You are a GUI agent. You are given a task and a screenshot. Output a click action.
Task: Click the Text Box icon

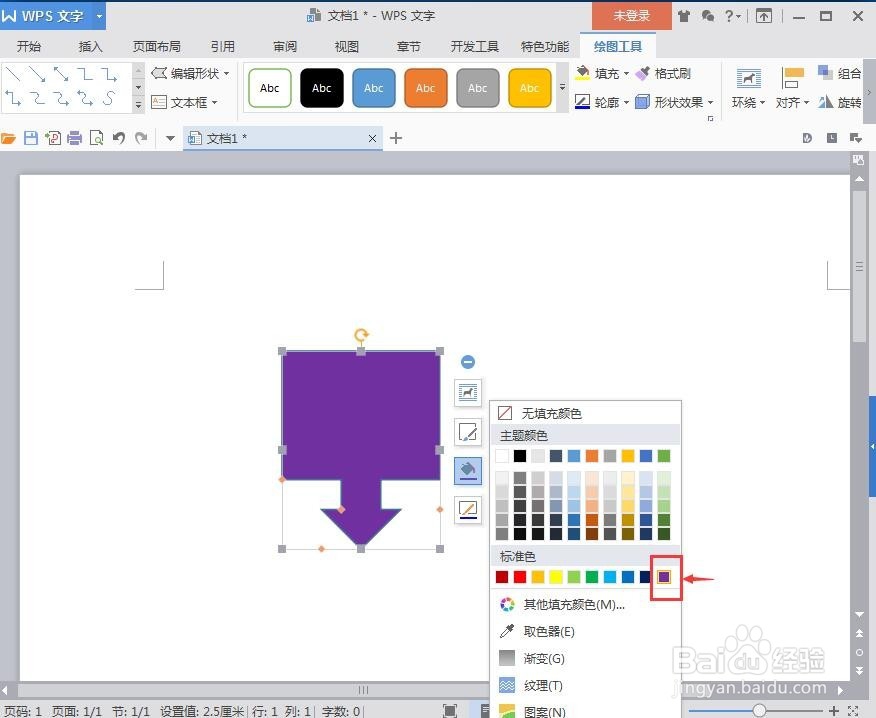click(159, 102)
